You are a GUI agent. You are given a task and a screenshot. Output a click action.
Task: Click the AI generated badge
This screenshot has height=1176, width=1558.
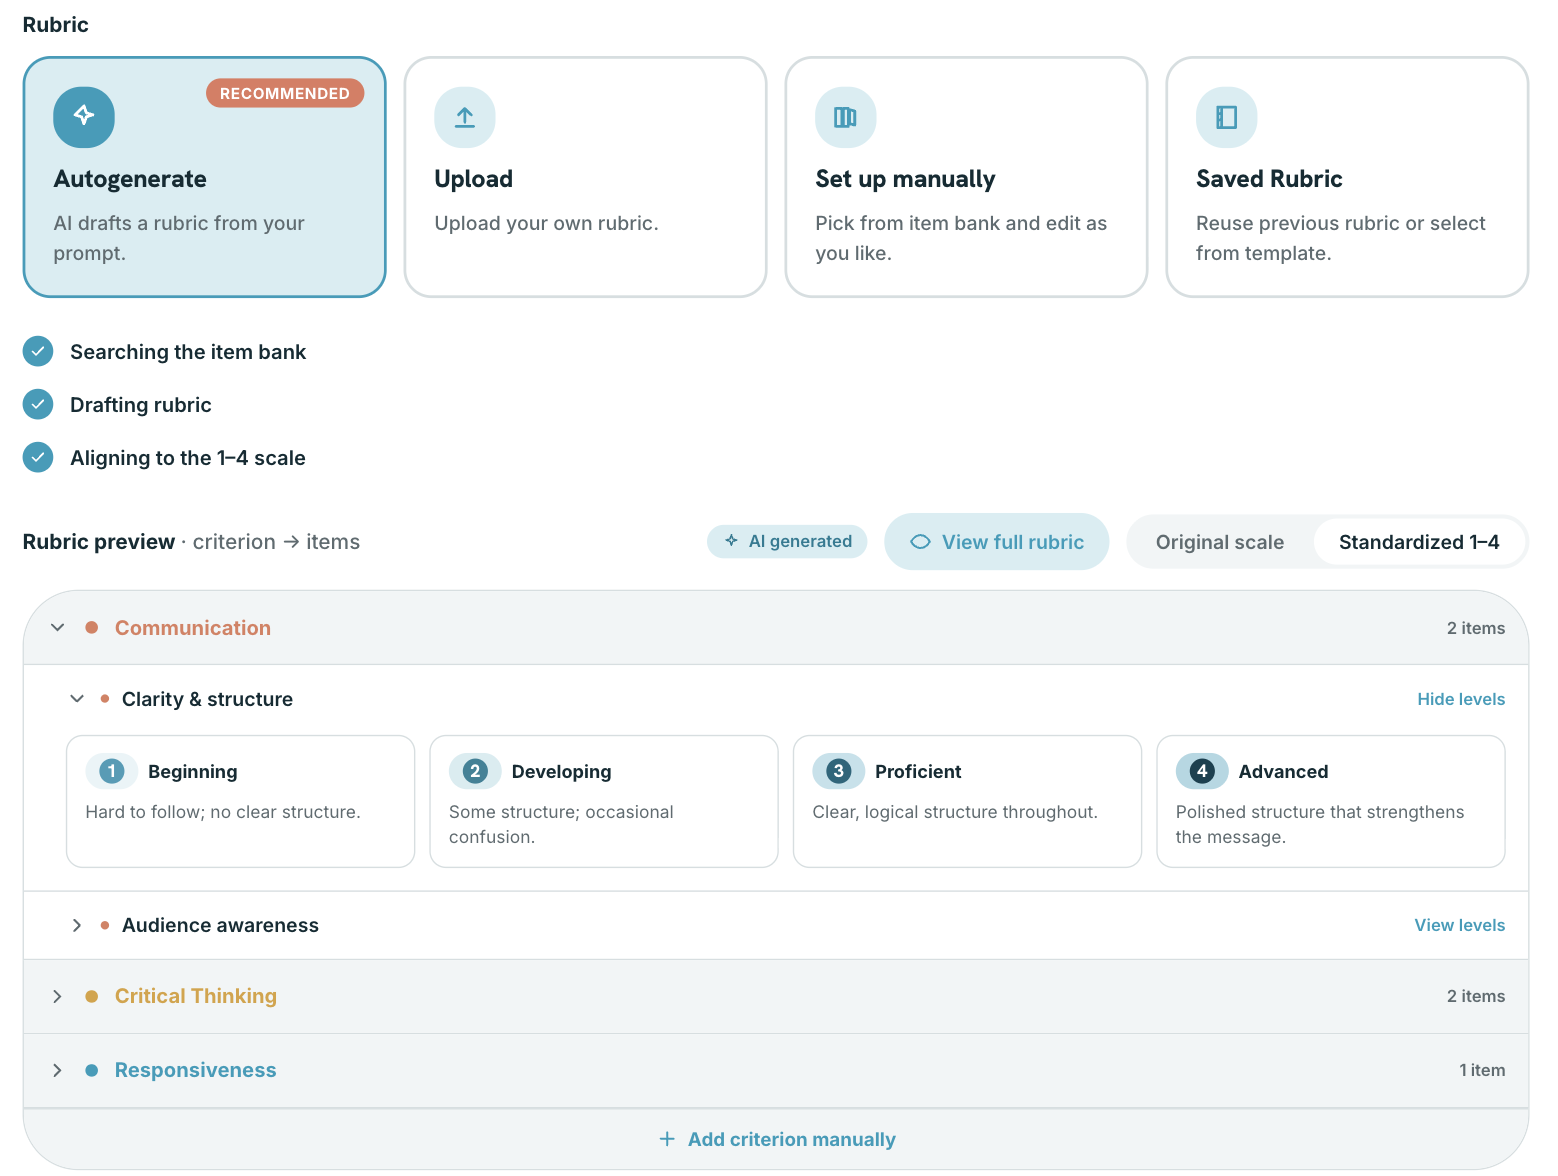coord(787,541)
